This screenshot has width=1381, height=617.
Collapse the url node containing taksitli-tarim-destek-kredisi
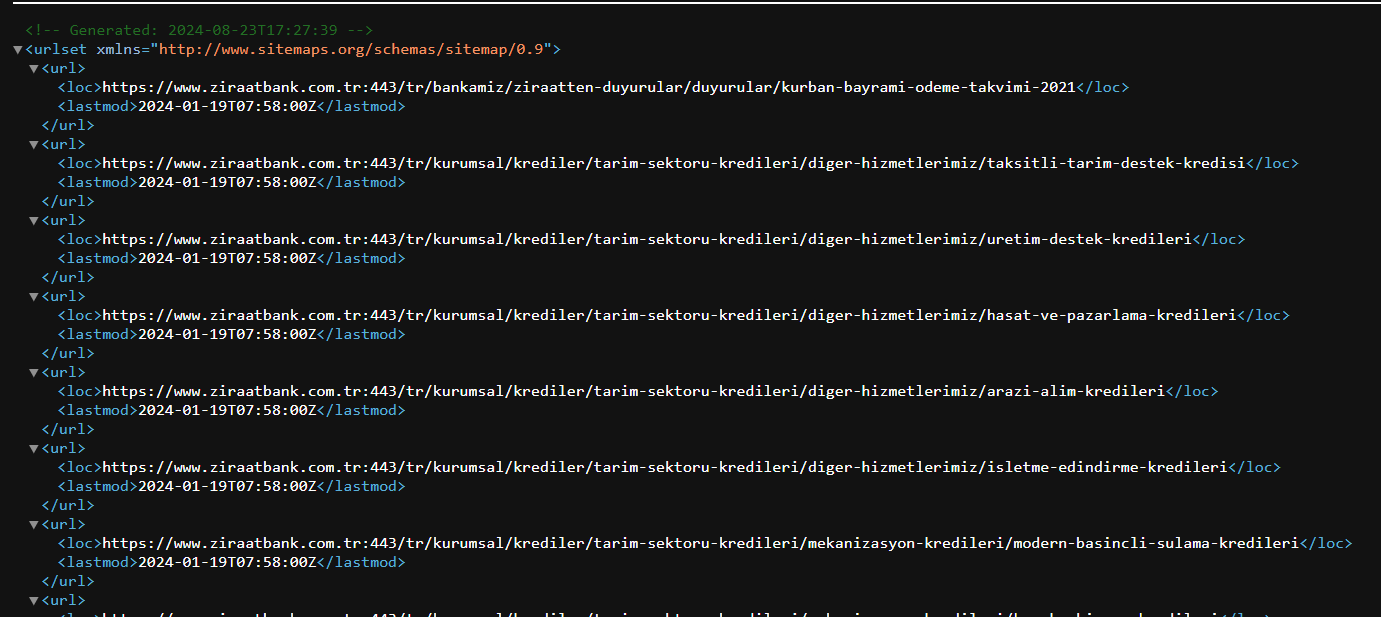tap(34, 145)
